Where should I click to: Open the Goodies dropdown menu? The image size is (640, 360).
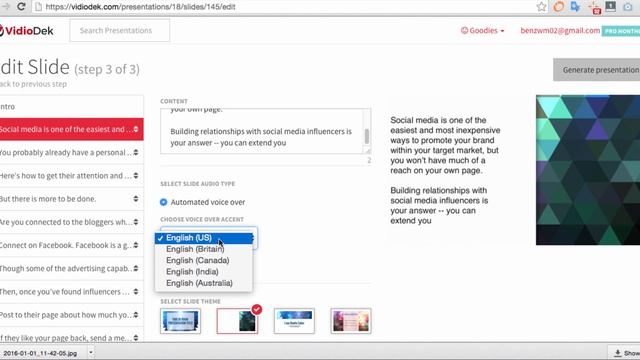[482, 31]
